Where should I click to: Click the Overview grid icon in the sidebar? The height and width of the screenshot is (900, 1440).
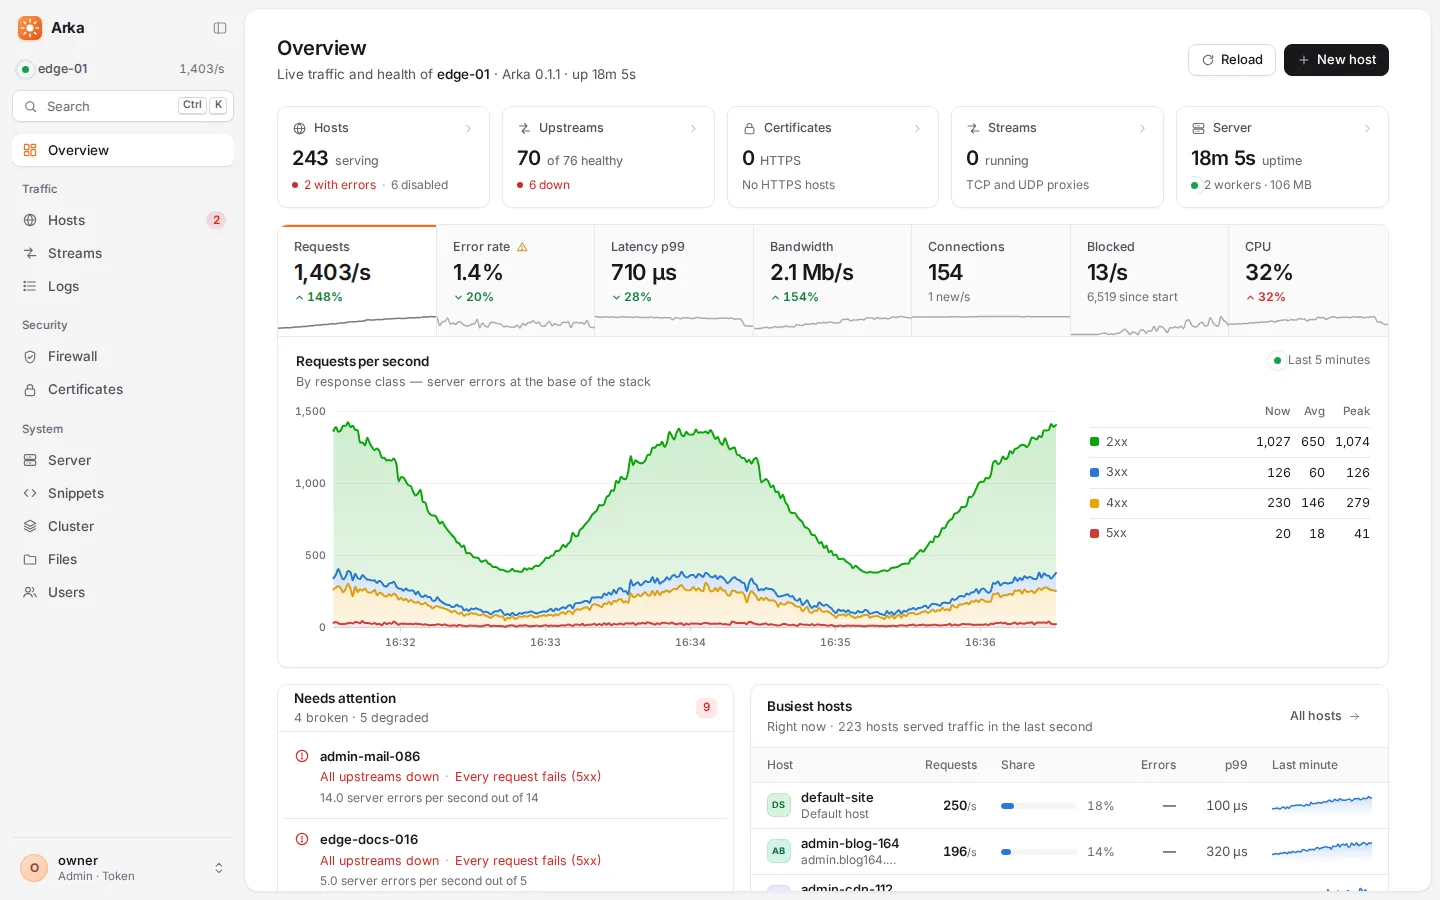pos(30,150)
